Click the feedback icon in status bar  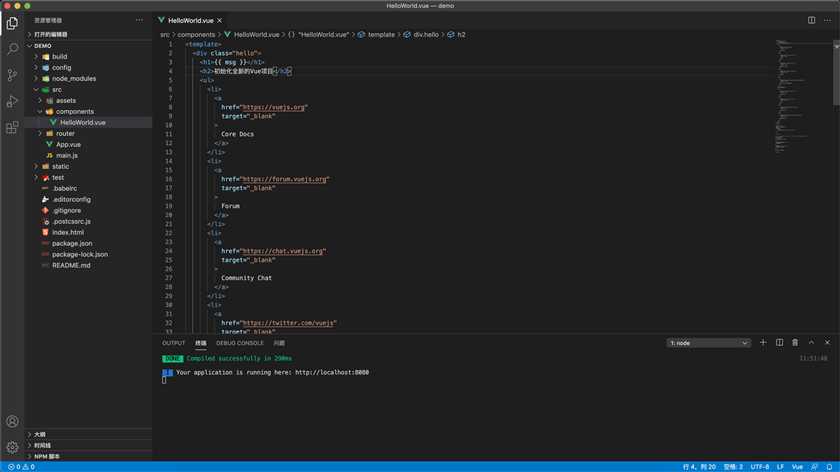(814, 467)
